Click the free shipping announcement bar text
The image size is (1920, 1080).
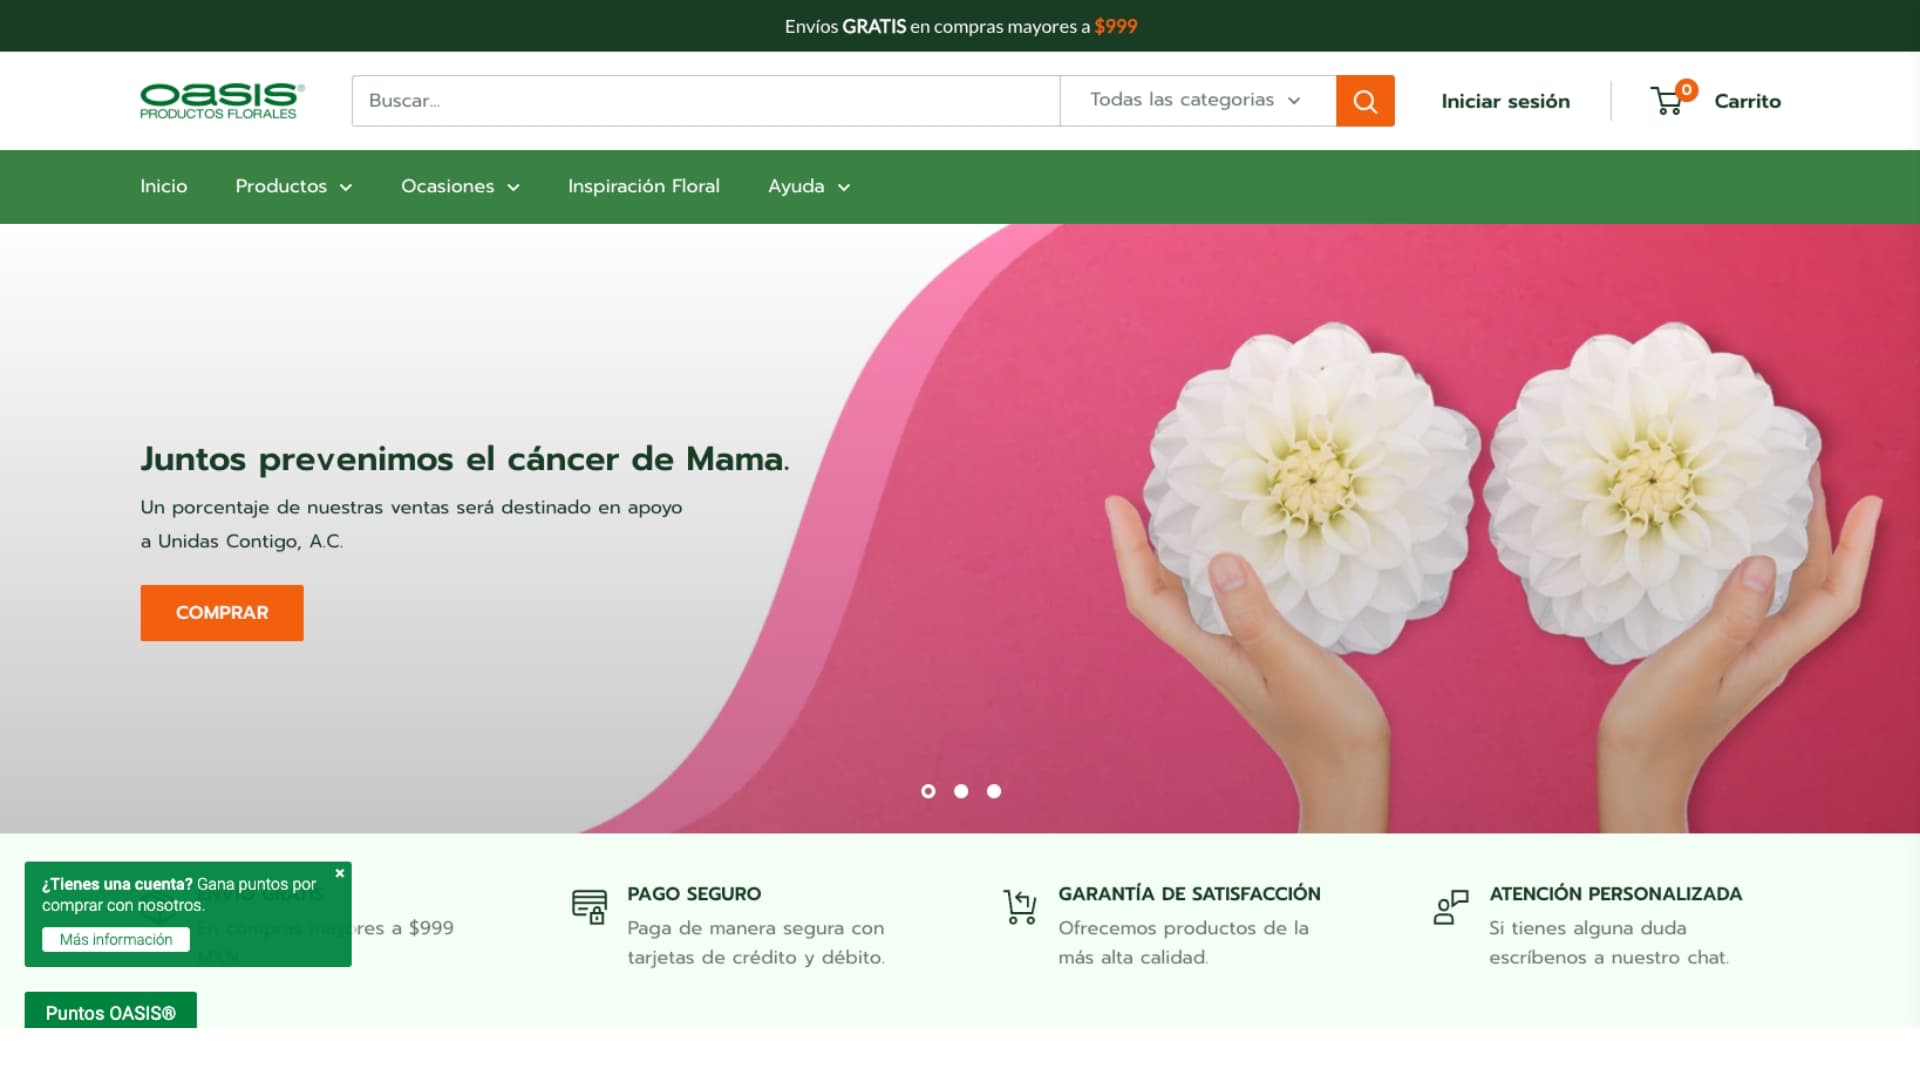tap(961, 26)
